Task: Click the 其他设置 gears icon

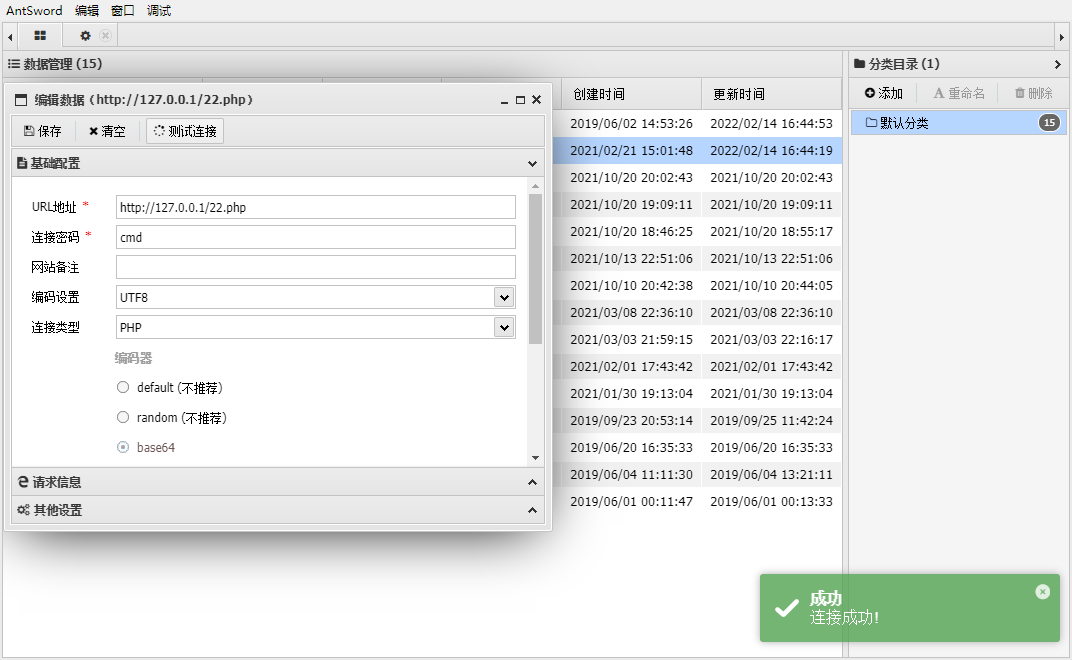Action: click(23, 510)
